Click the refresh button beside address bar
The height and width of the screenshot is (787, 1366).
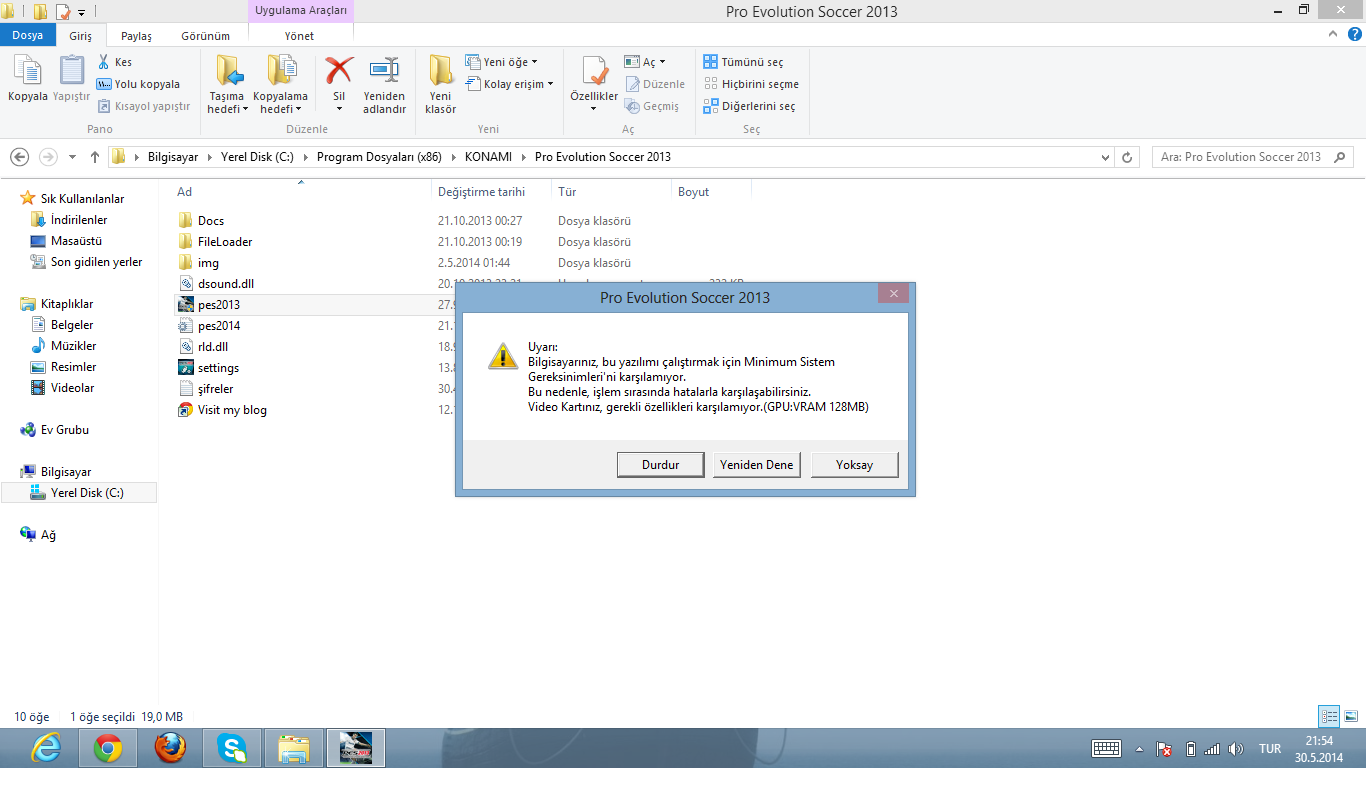coord(1128,157)
